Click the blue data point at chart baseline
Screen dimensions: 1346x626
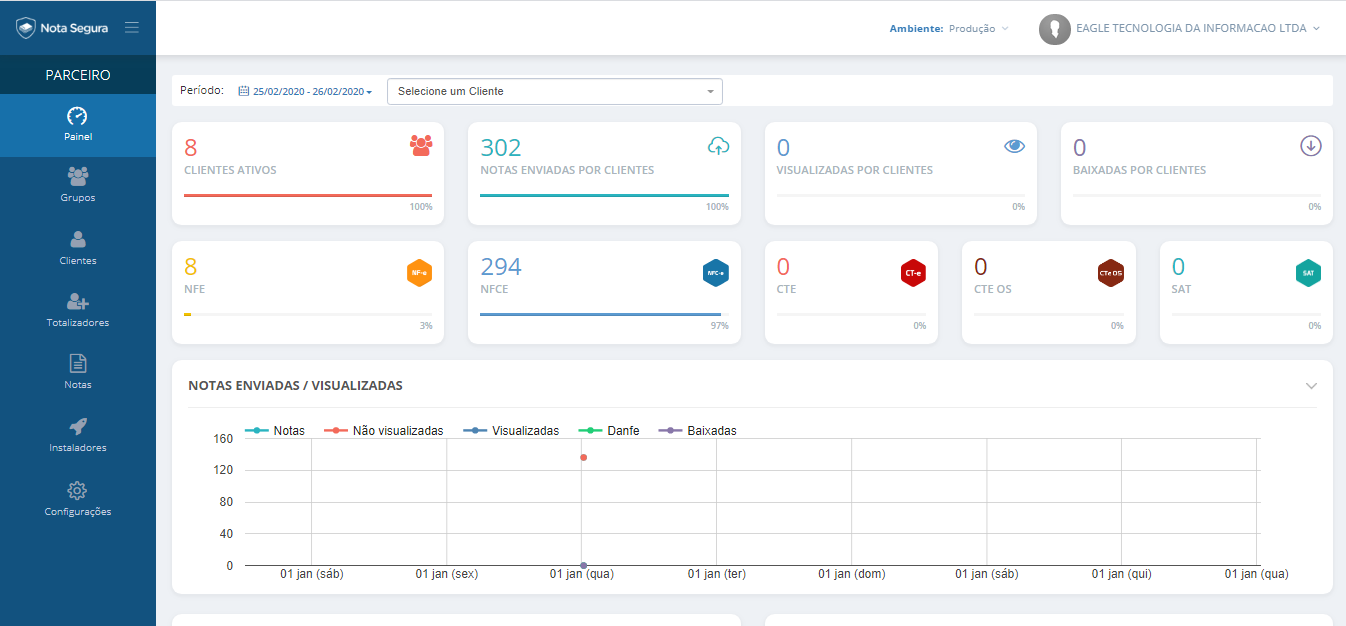583,566
